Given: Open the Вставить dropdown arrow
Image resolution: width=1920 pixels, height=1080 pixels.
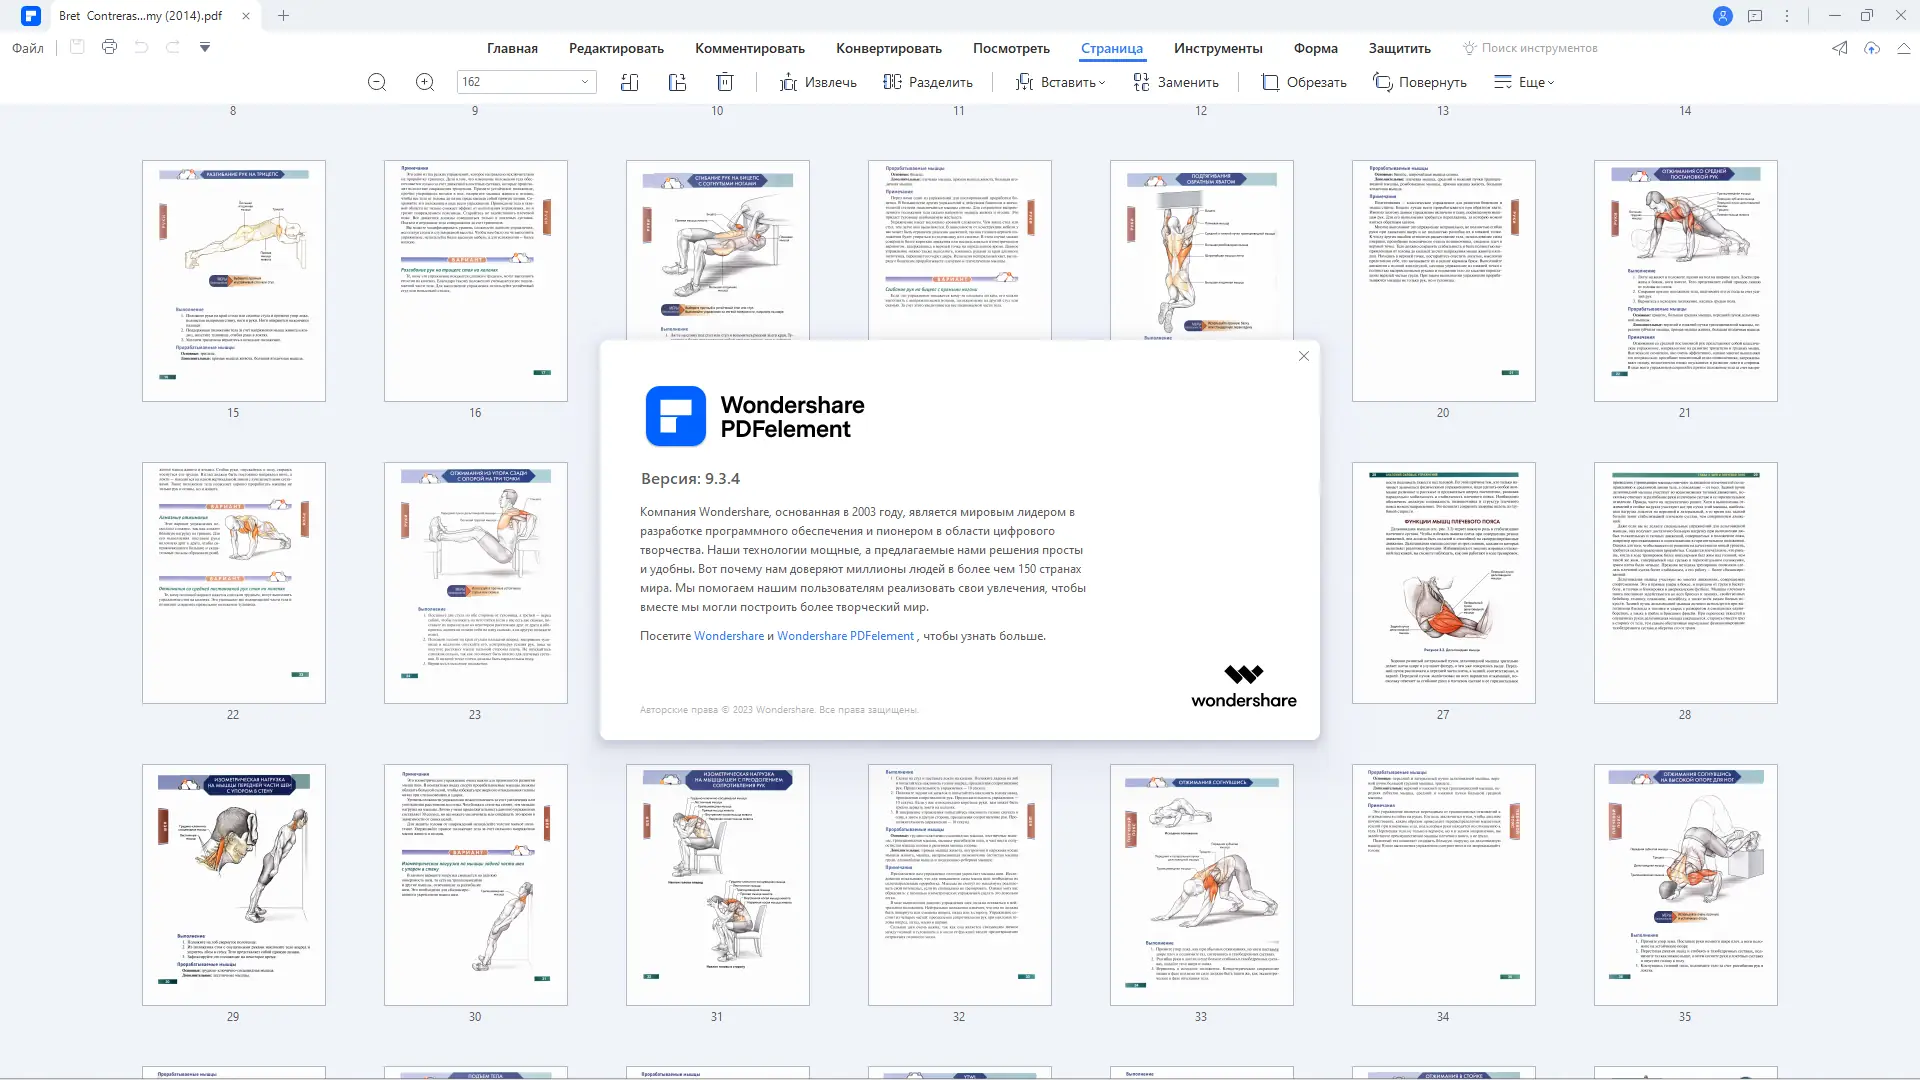Looking at the screenshot, I should pyautogui.click(x=1100, y=83).
